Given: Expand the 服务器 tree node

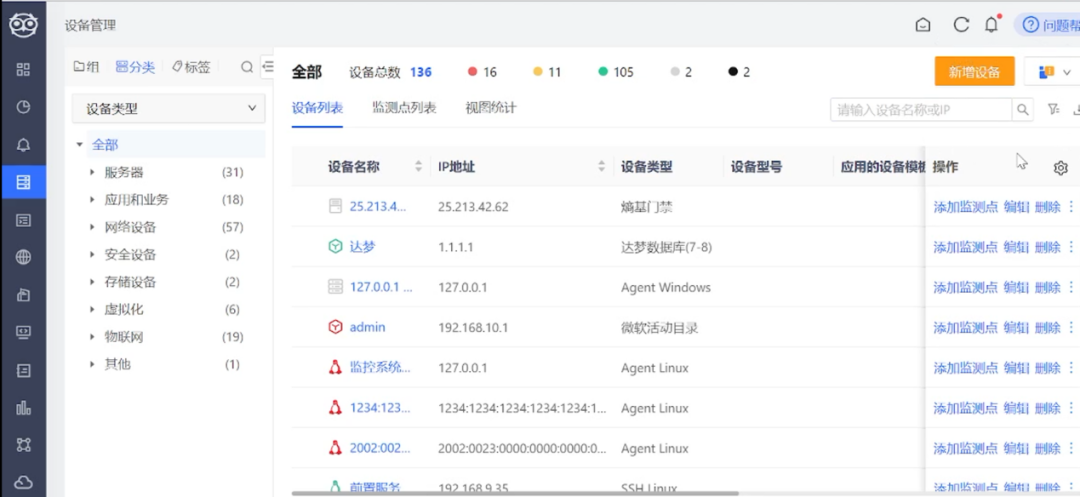Looking at the screenshot, I should pos(92,172).
